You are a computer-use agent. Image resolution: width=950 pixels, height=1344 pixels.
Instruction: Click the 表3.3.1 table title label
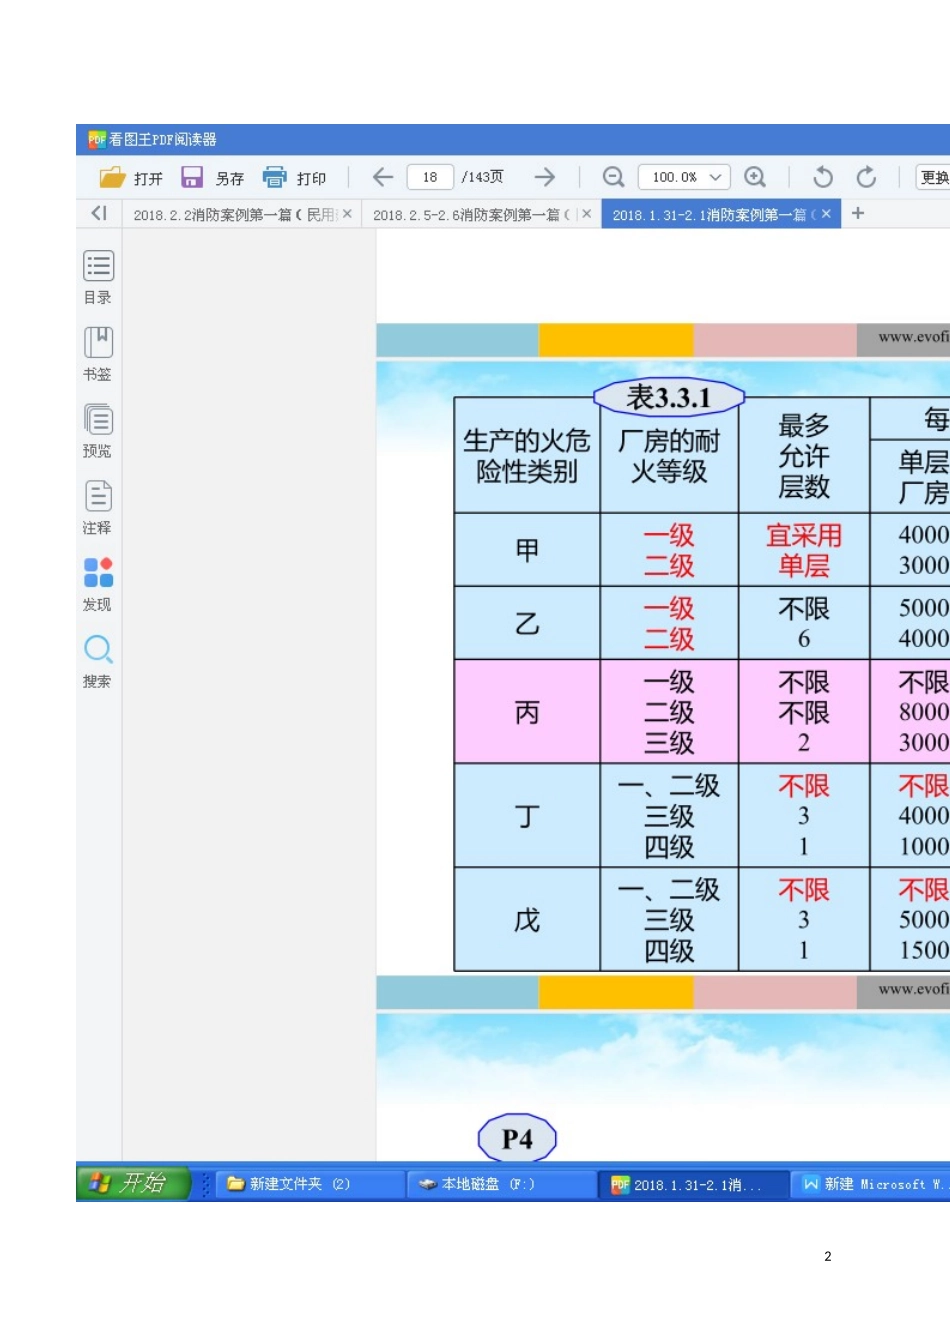[x=669, y=397]
